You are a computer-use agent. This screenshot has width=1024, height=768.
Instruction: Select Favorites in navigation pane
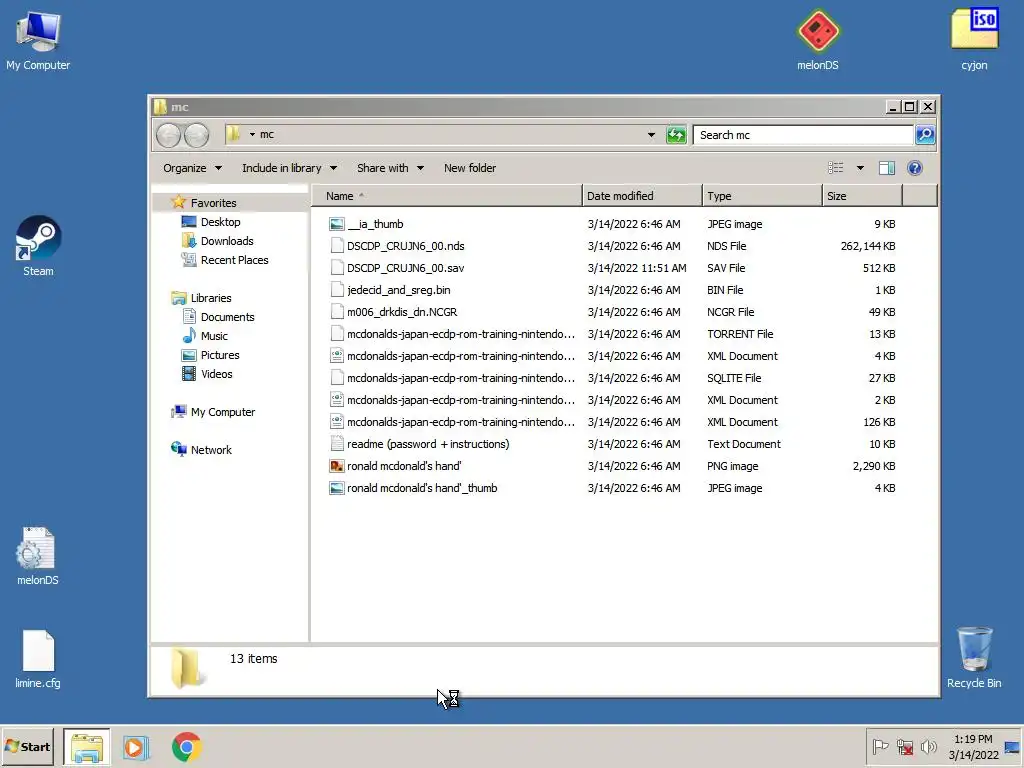point(214,203)
